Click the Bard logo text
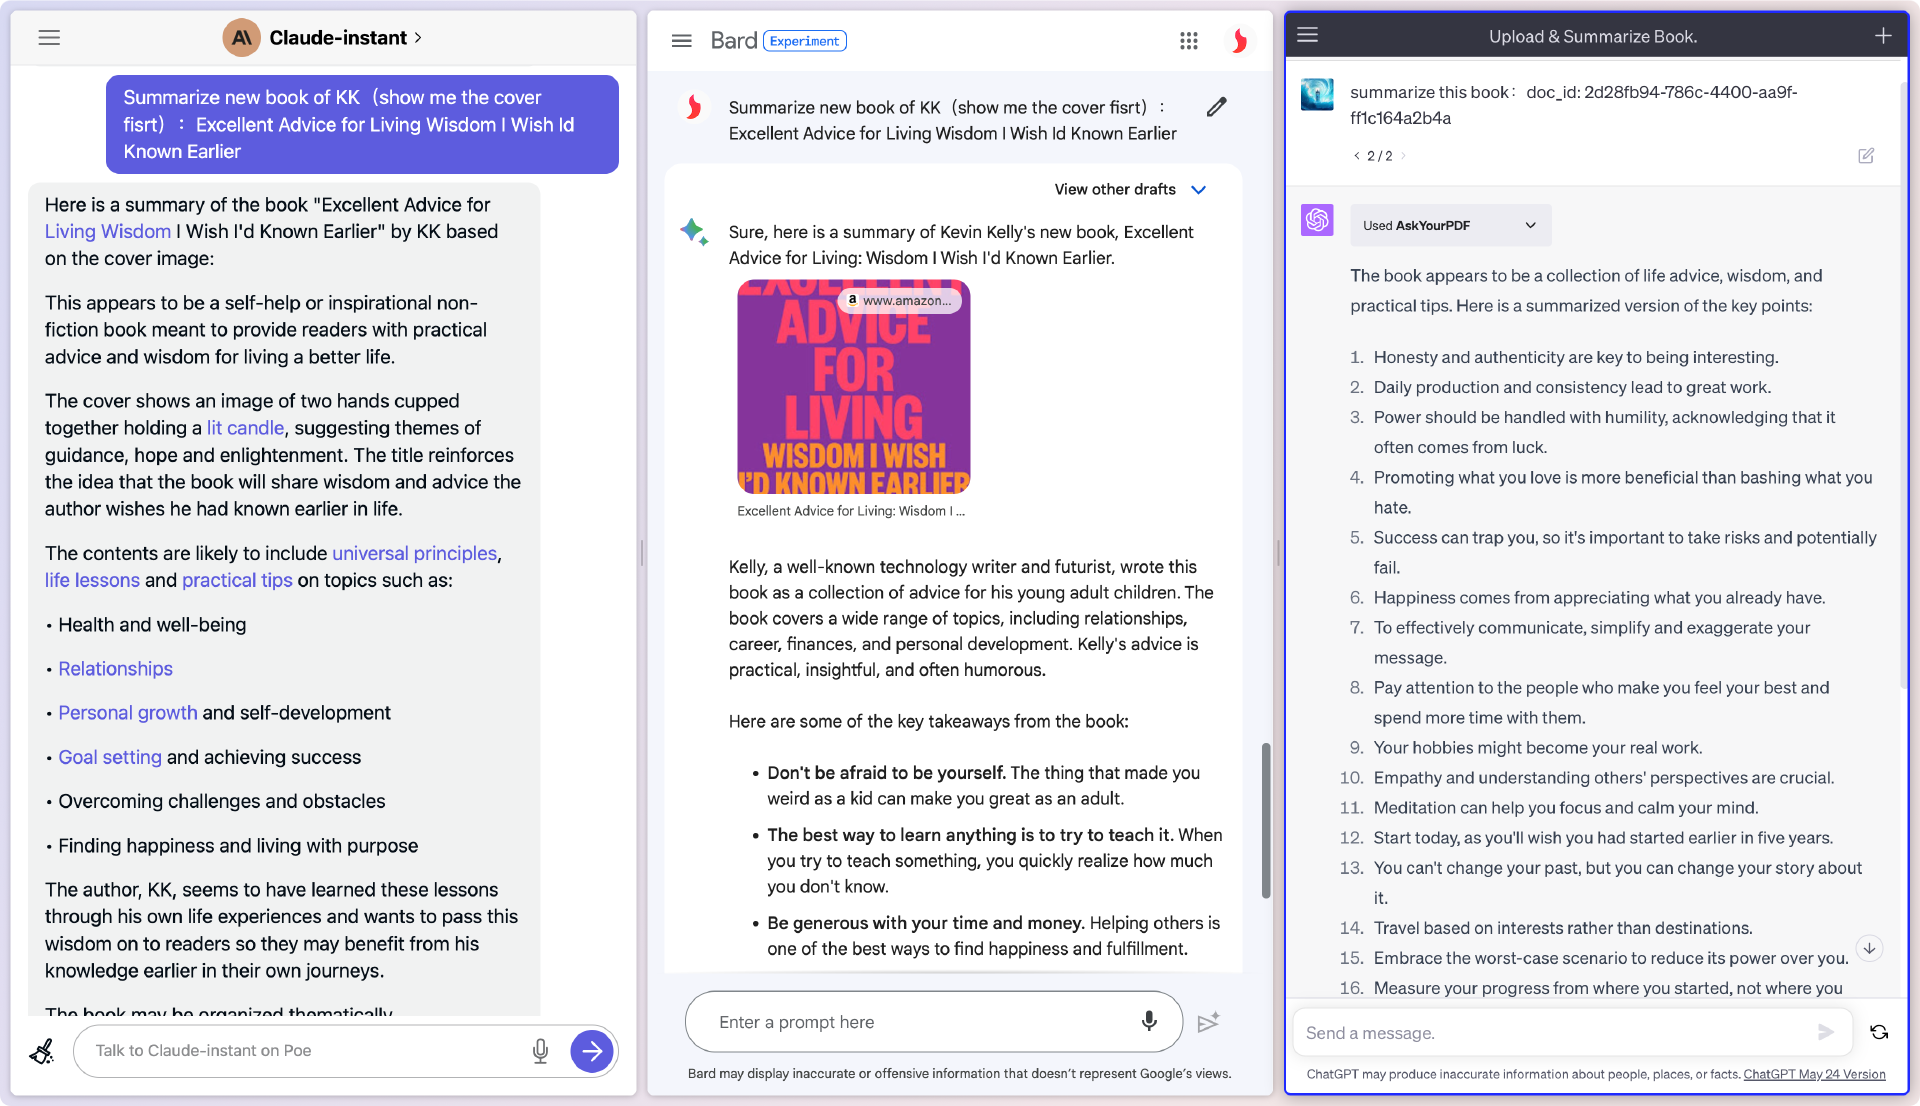This screenshot has height=1106, width=1920. pos(734,41)
